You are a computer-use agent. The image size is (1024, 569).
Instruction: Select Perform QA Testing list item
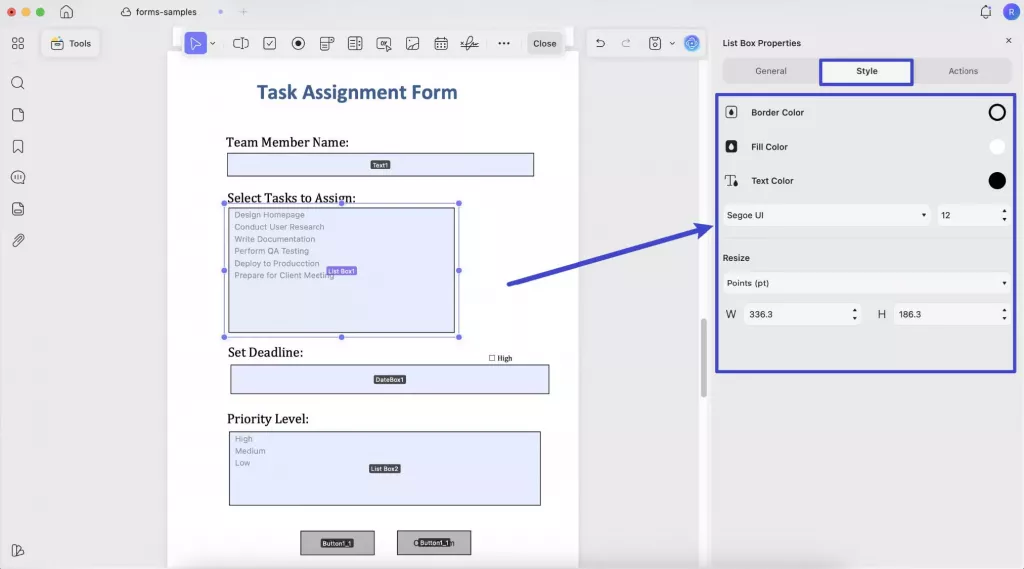click(271, 251)
